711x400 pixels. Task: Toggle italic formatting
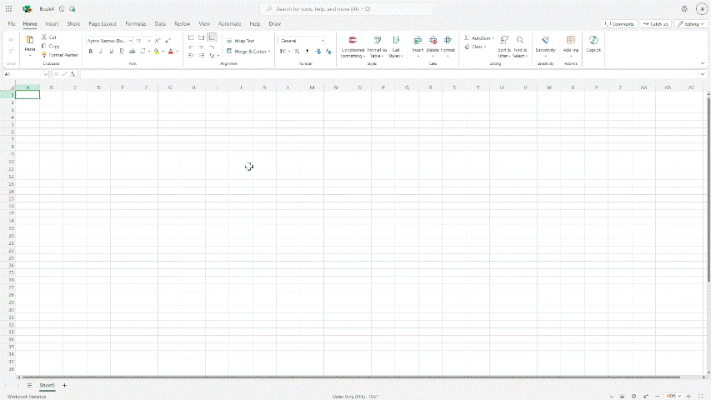pos(101,51)
